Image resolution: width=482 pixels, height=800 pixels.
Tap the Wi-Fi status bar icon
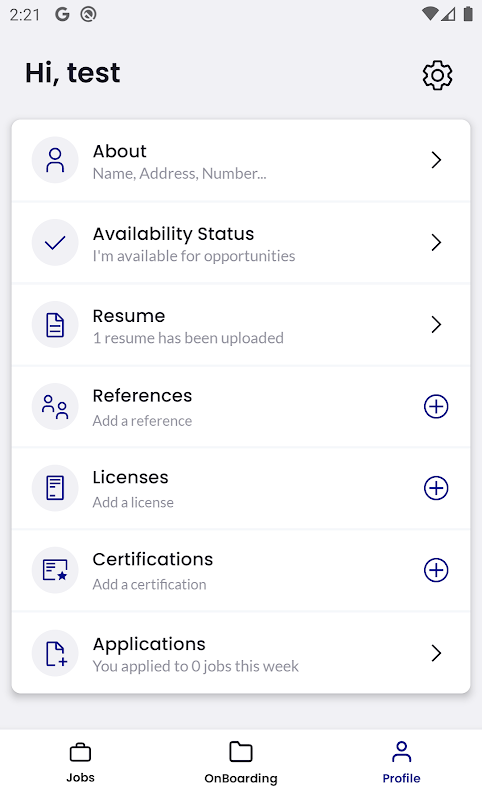429,14
